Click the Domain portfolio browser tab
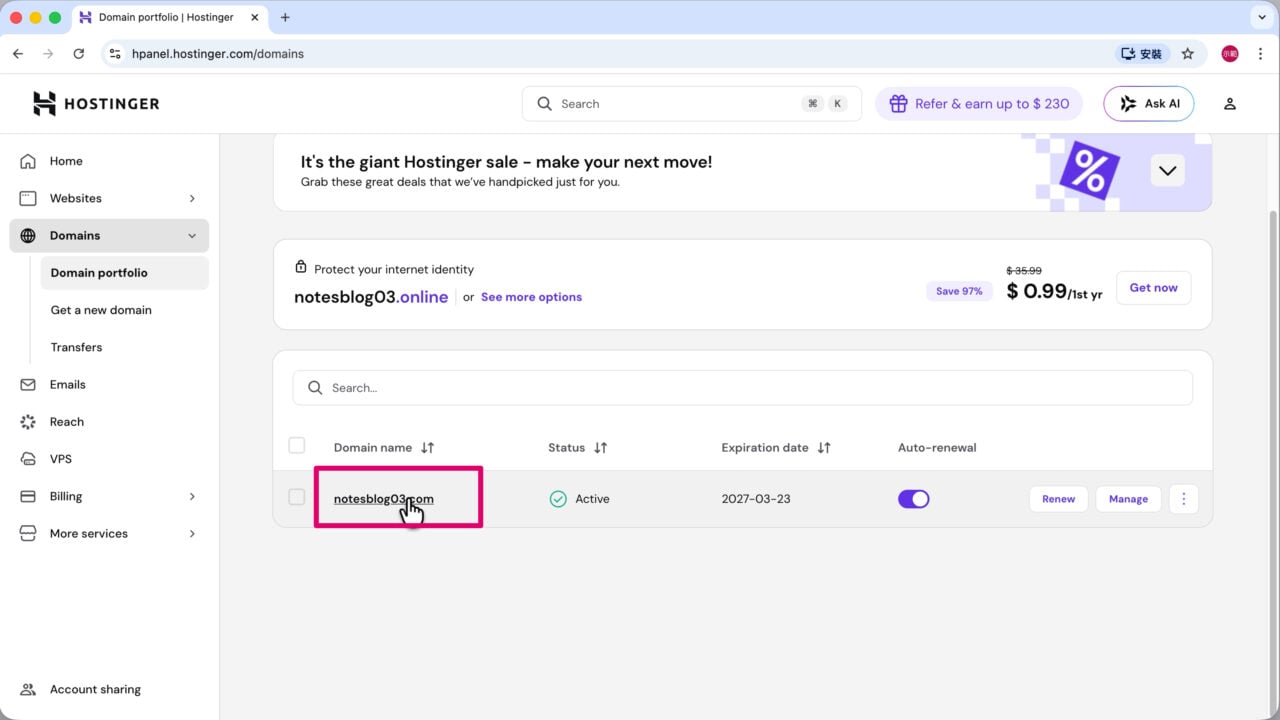1280x720 pixels. pos(168,17)
